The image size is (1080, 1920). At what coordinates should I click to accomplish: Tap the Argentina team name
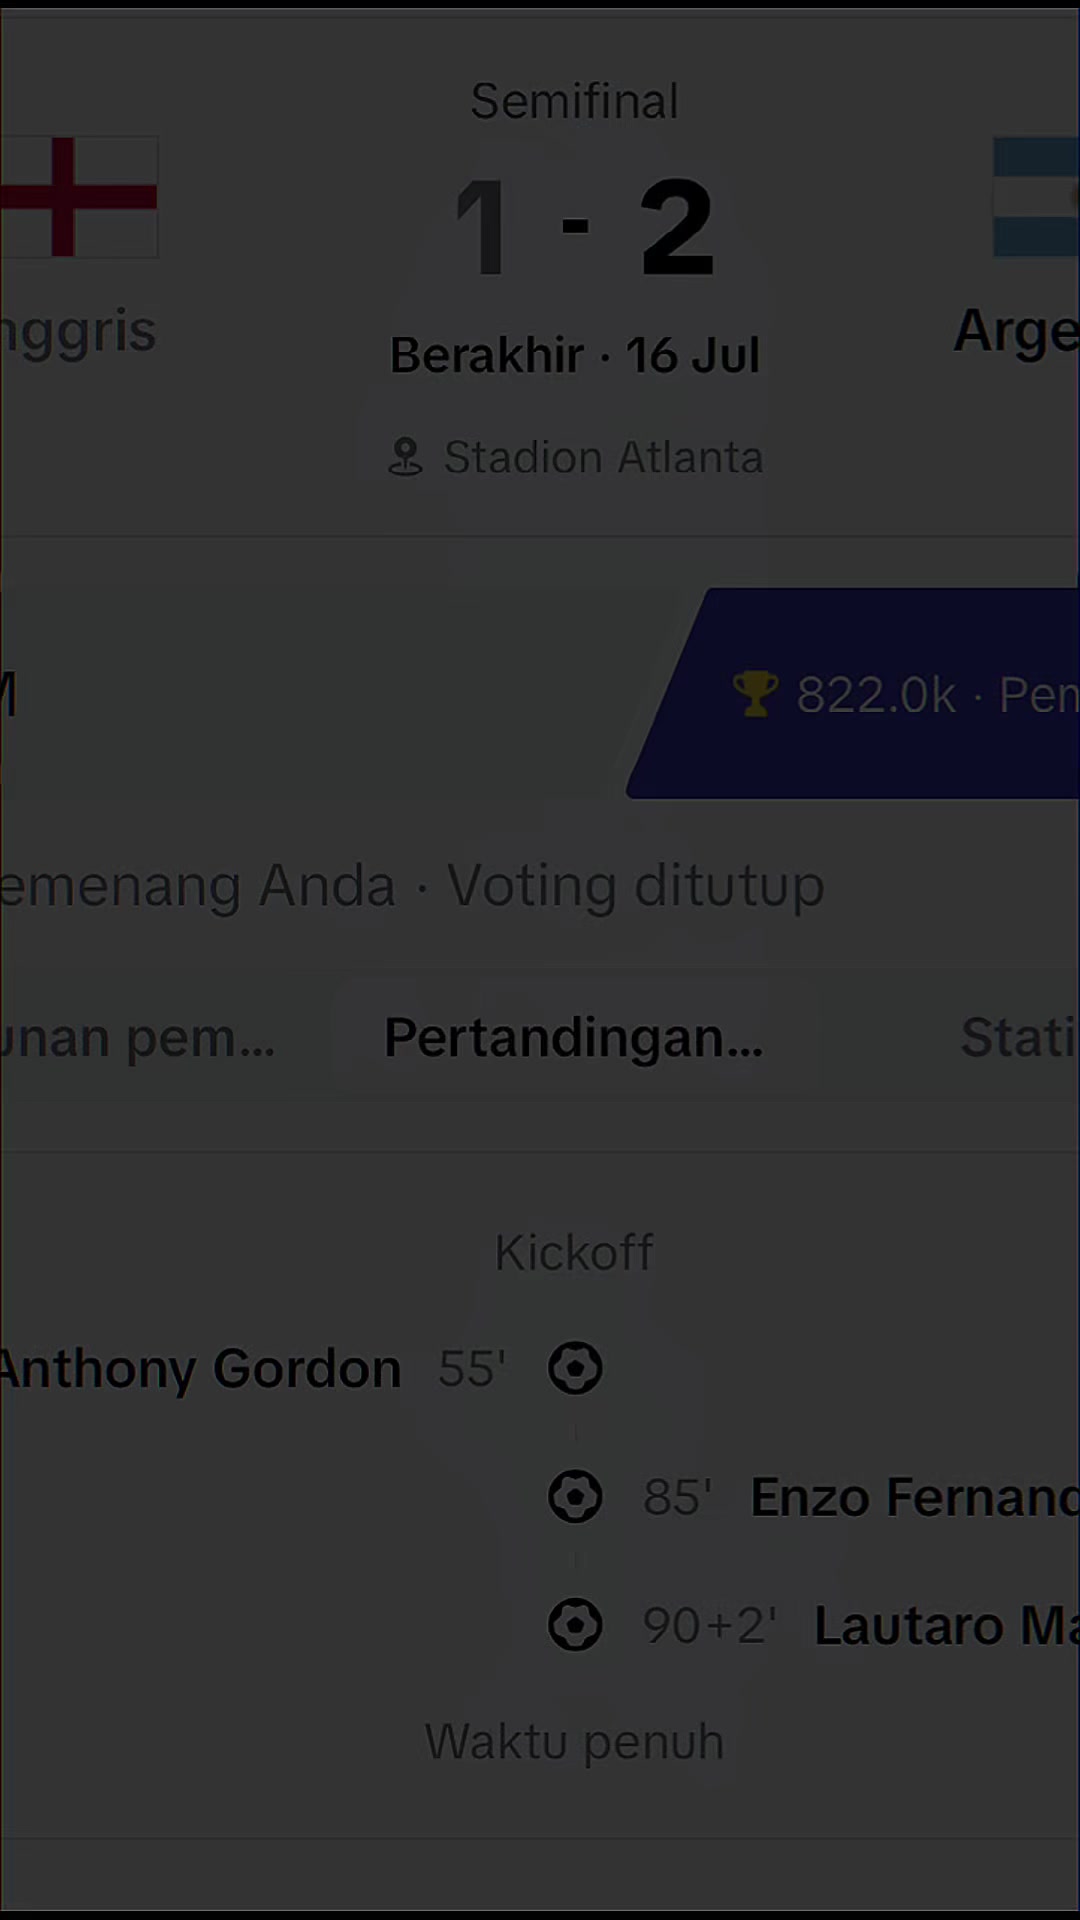[1016, 331]
